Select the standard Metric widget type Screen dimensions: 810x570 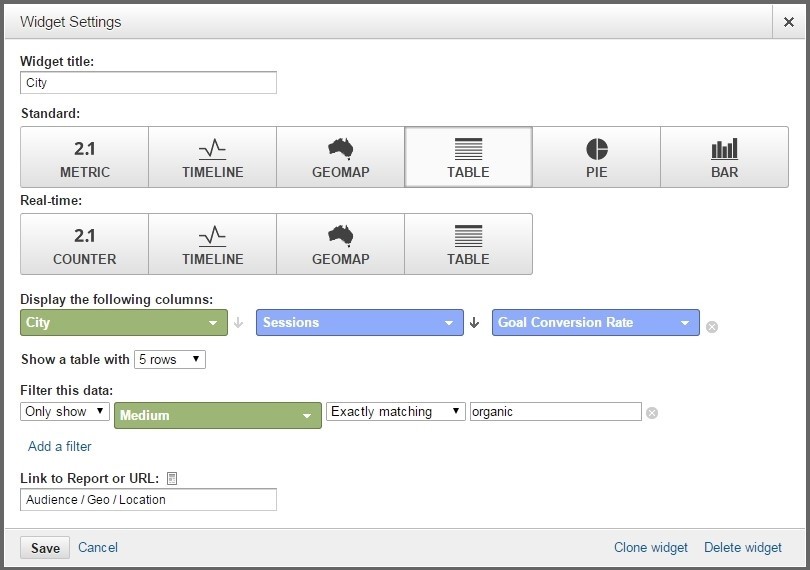point(85,158)
